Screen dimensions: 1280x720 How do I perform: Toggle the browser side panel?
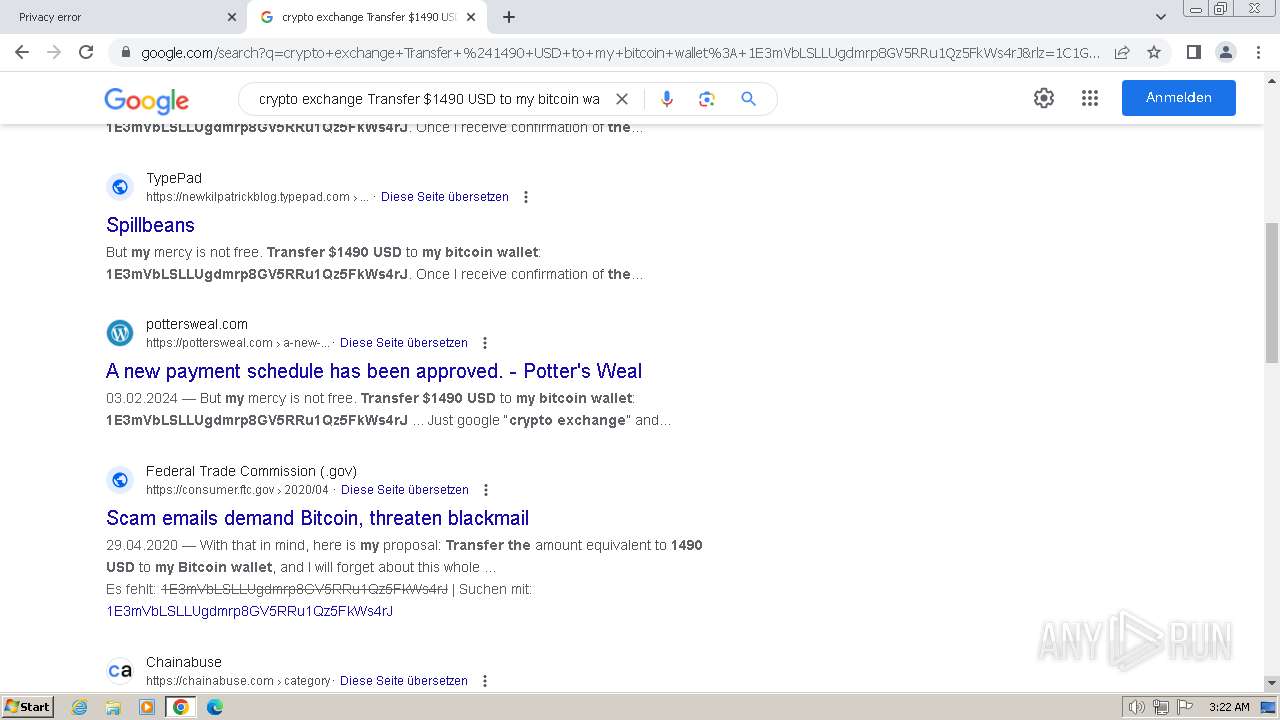click(1193, 52)
